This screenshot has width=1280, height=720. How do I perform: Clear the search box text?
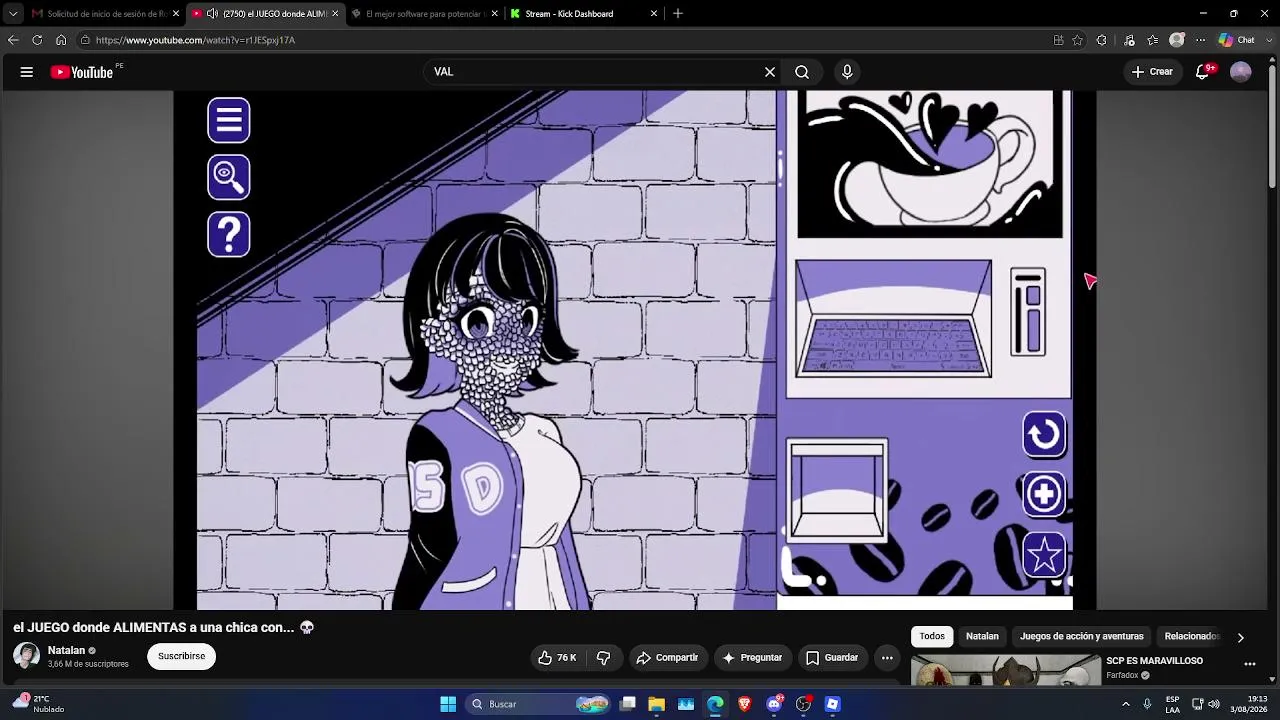pyautogui.click(x=770, y=72)
